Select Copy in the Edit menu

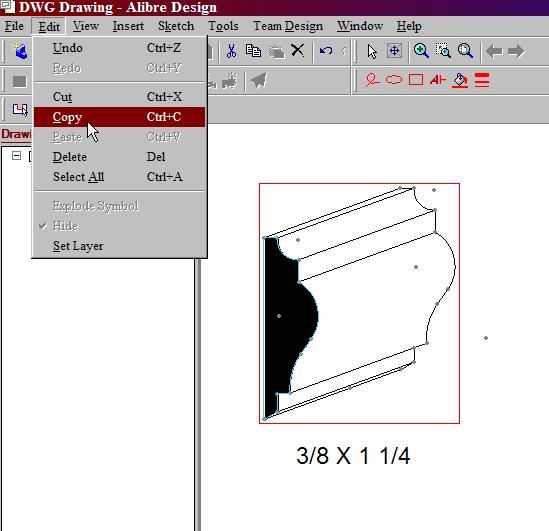pos(119,117)
